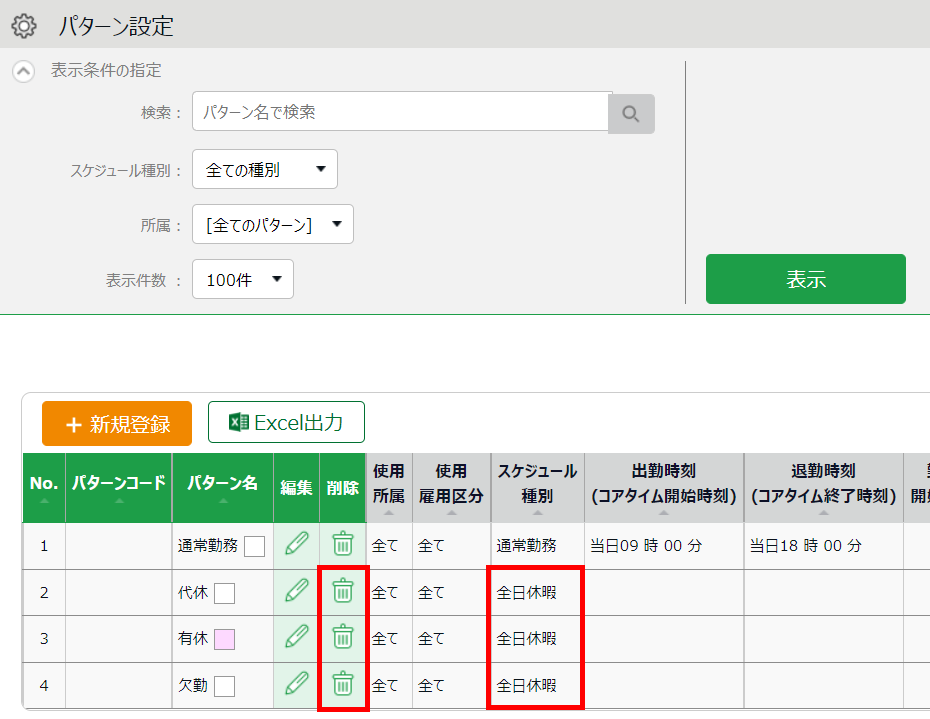
Task: Click the pink color box beside 有休
Action: (225, 639)
